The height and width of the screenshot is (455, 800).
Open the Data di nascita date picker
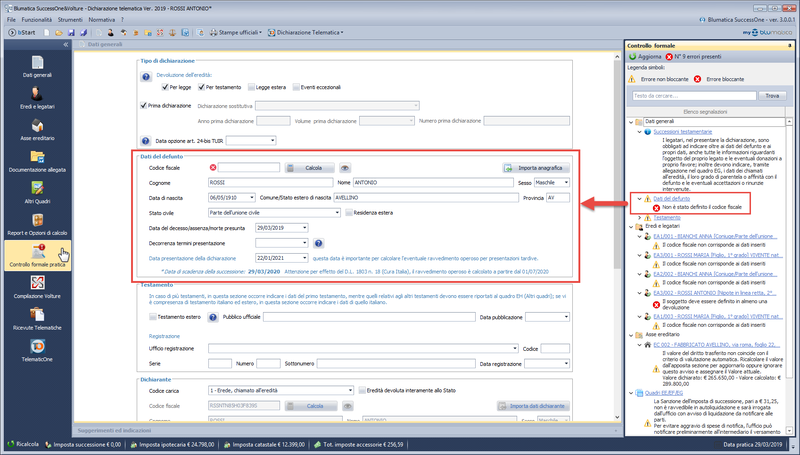[252, 197]
